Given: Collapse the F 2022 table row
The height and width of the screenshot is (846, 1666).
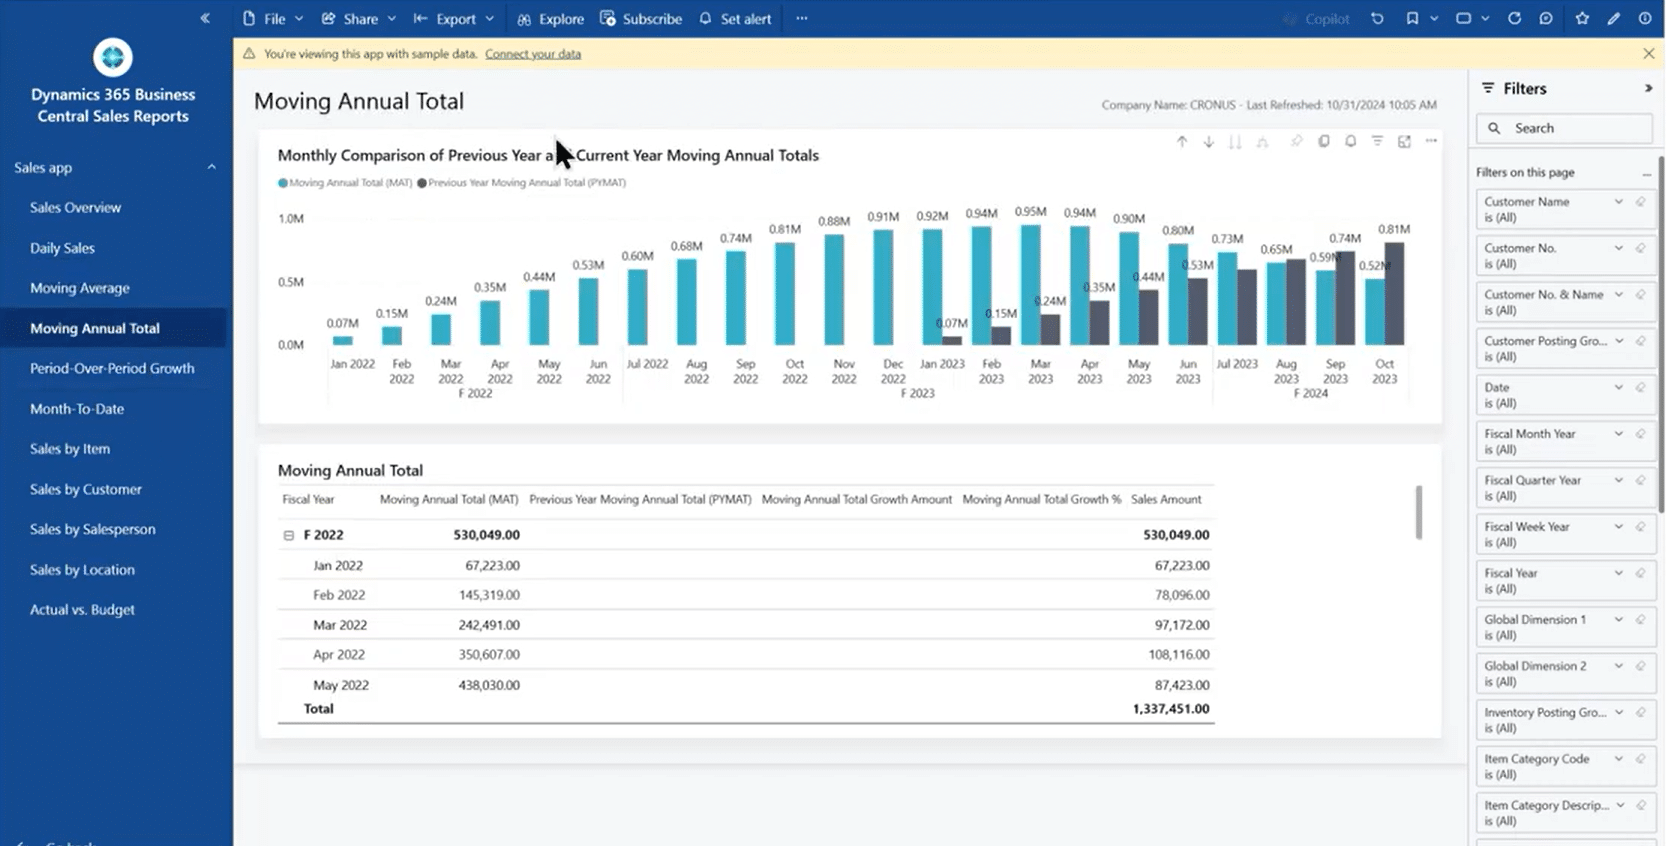Looking at the screenshot, I should pyautogui.click(x=289, y=535).
